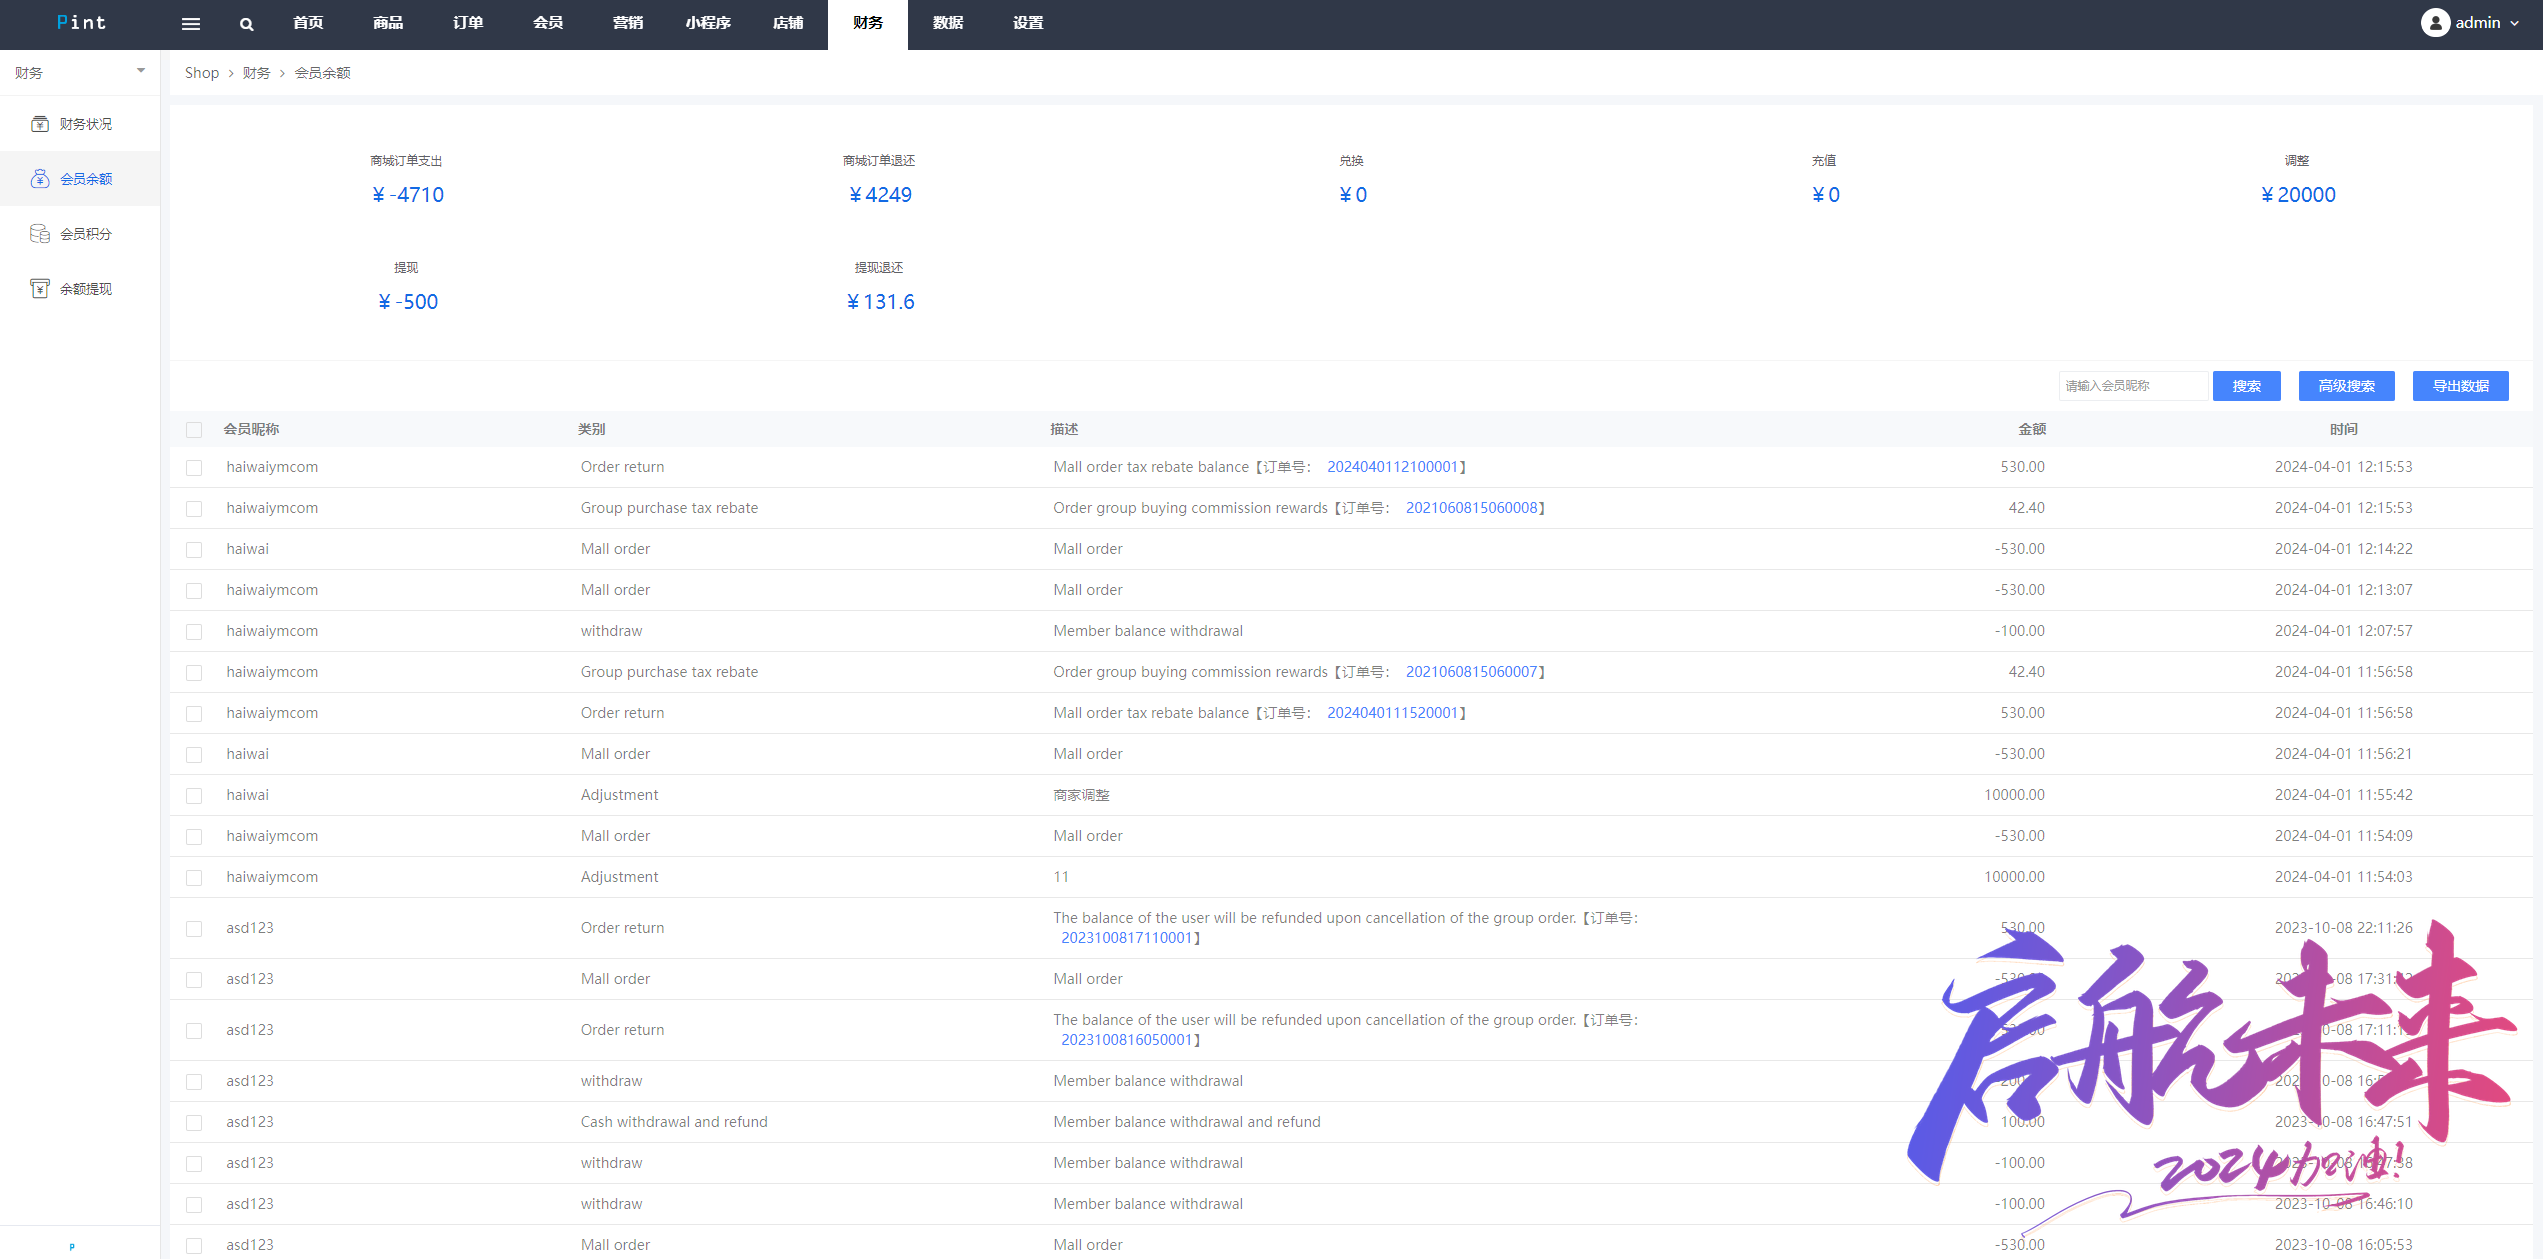This screenshot has width=2543, height=1259.
Task: Open order link 2024040111520001
Action: (x=1392, y=713)
